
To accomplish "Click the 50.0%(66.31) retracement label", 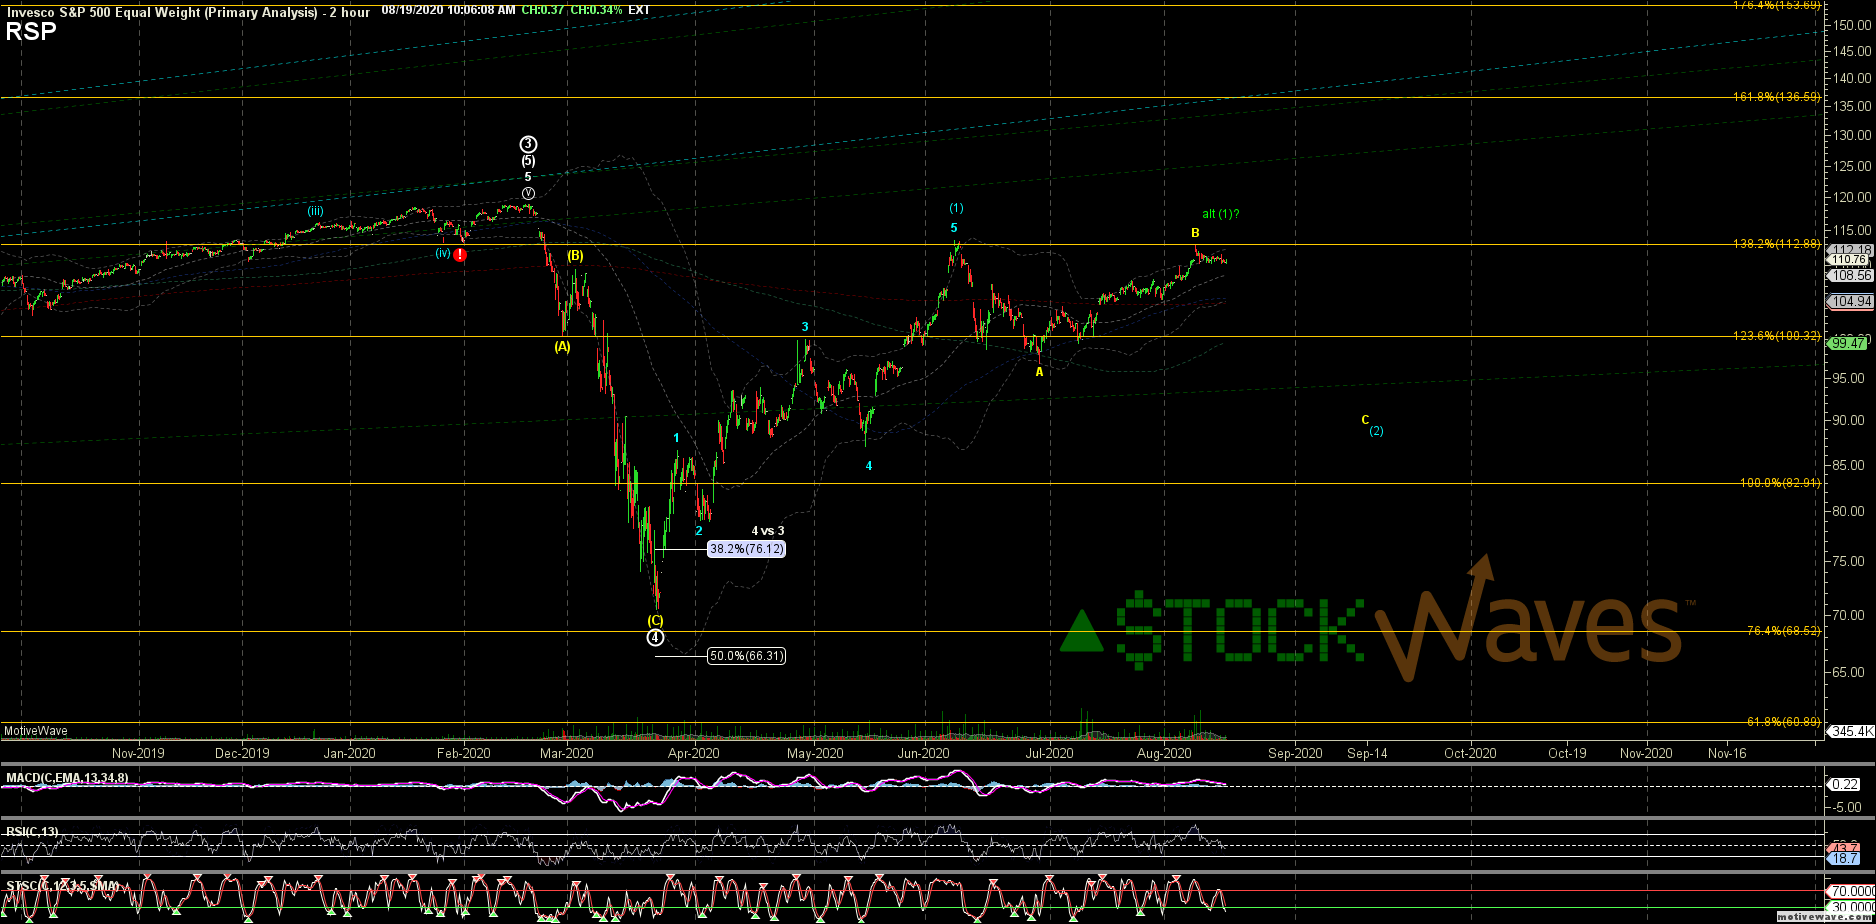I will pyautogui.click(x=746, y=656).
